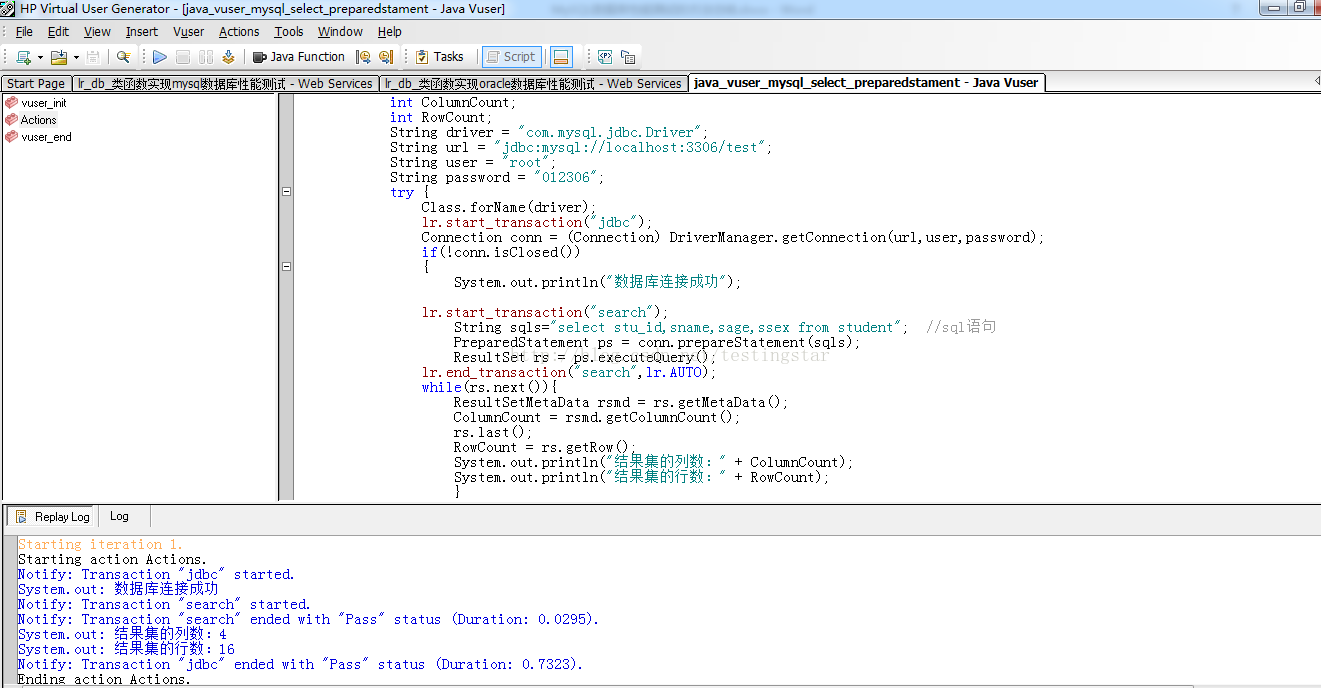Click the parameter list icon in toolbar
Screen dimensions: 1321x688
pyautogui.click(x=605, y=57)
